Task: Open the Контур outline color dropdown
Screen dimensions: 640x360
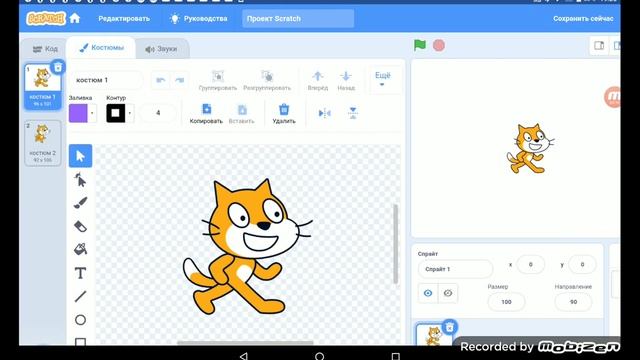Action: pyautogui.click(x=130, y=113)
